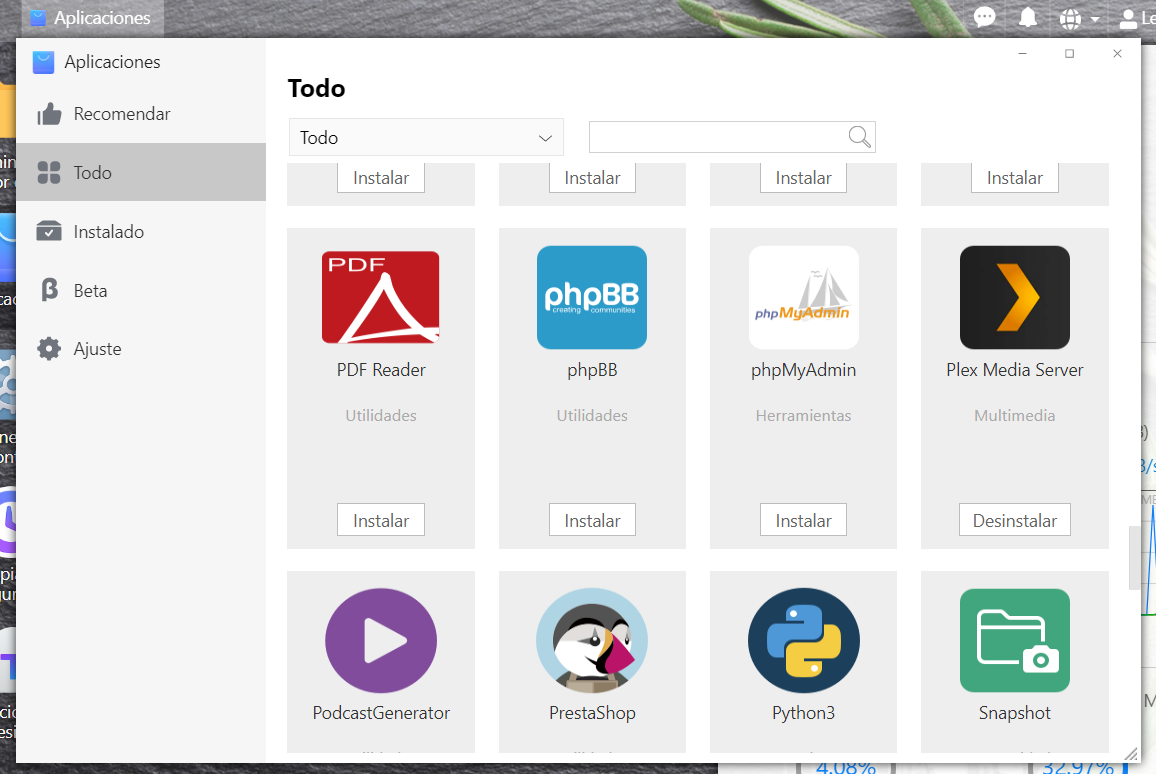Open the Plex Media Server icon
Viewport: 1156px width, 774px height.
tap(1014, 297)
